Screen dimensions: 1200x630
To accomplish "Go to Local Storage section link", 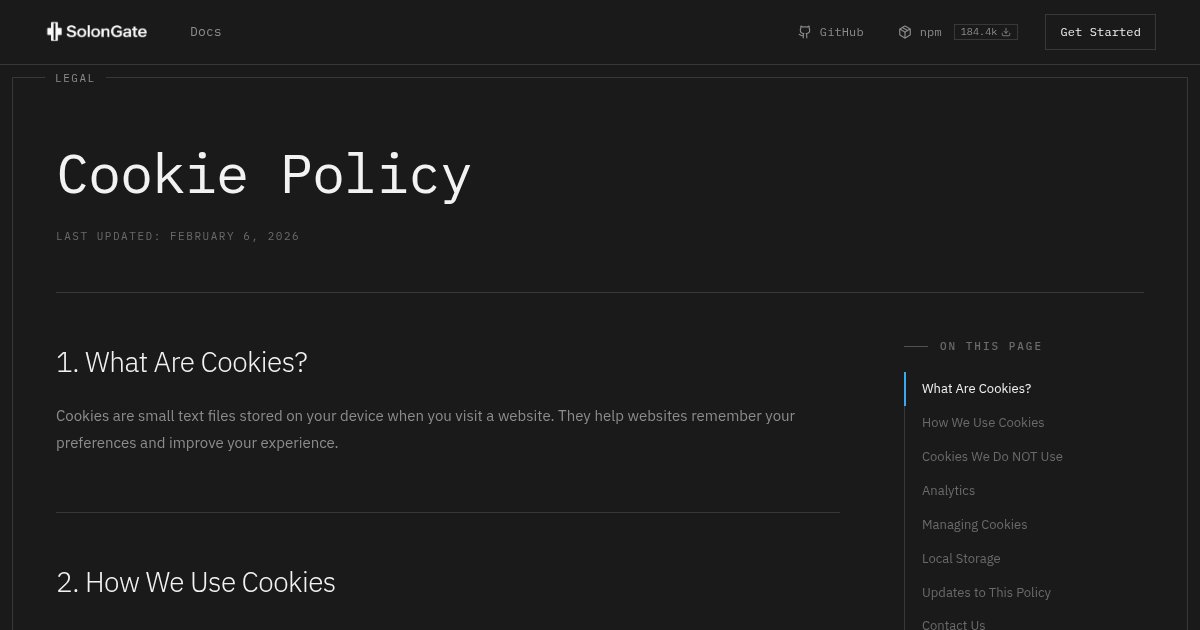I will pyautogui.click(x=961, y=559).
